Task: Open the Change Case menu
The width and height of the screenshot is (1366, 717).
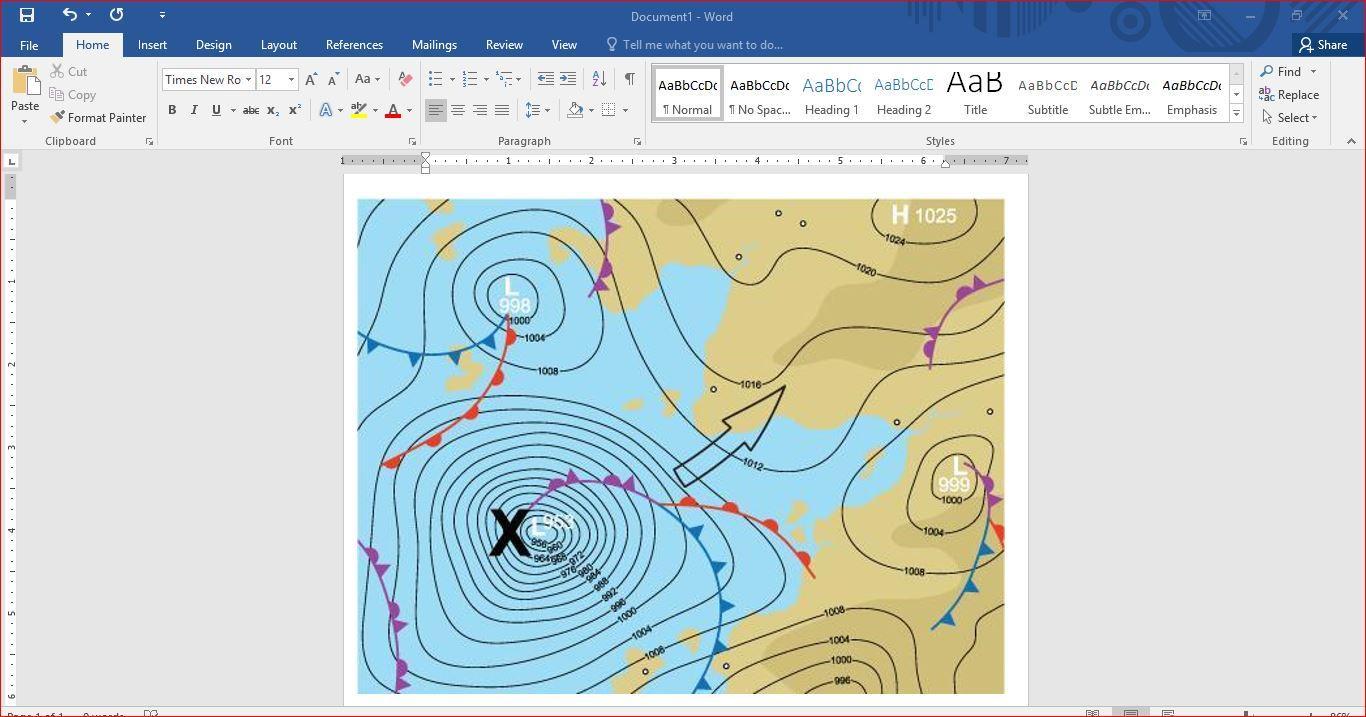Action: (x=366, y=80)
